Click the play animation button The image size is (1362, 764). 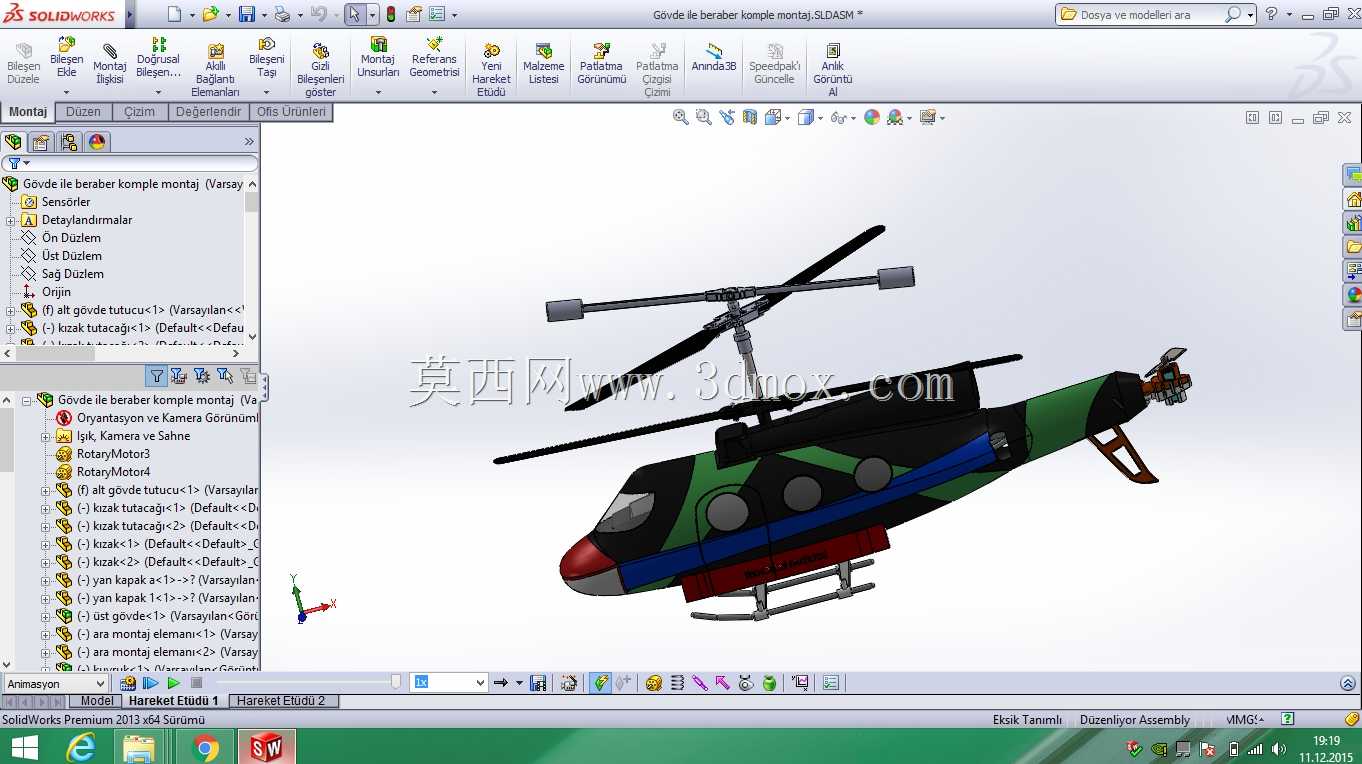pos(173,683)
